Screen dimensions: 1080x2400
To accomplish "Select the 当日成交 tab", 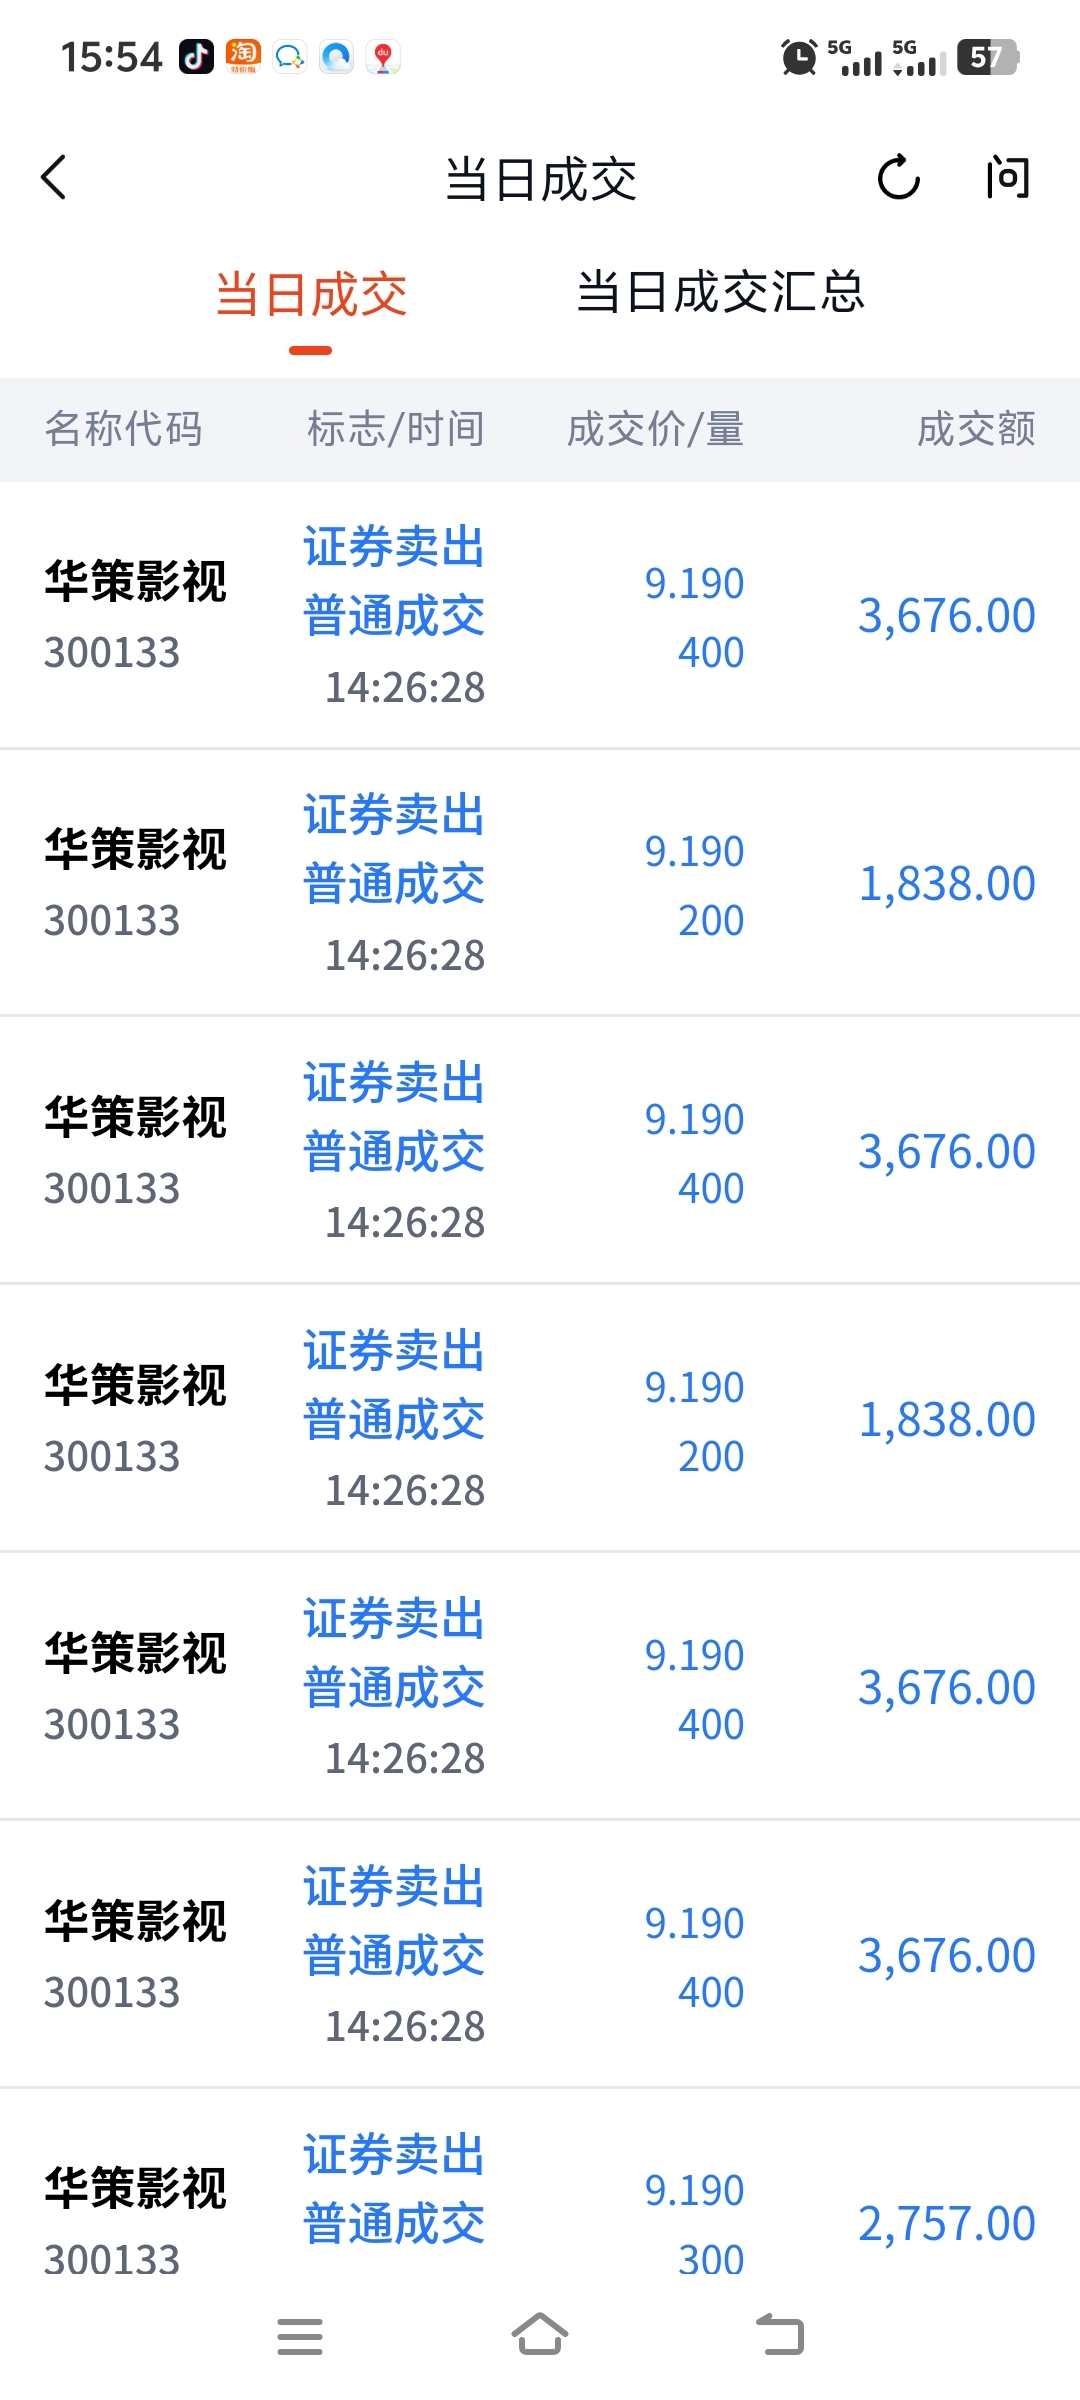I will pos(311,295).
